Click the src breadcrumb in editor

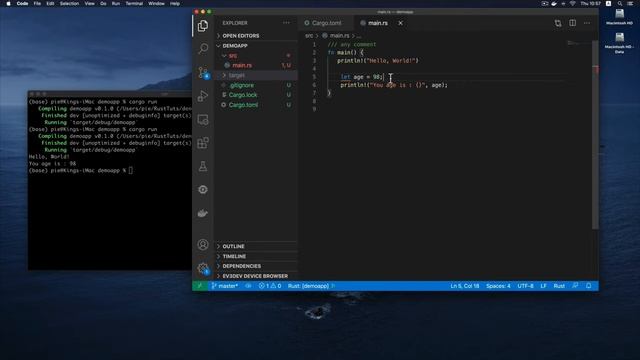pyautogui.click(x=309, y=36)
